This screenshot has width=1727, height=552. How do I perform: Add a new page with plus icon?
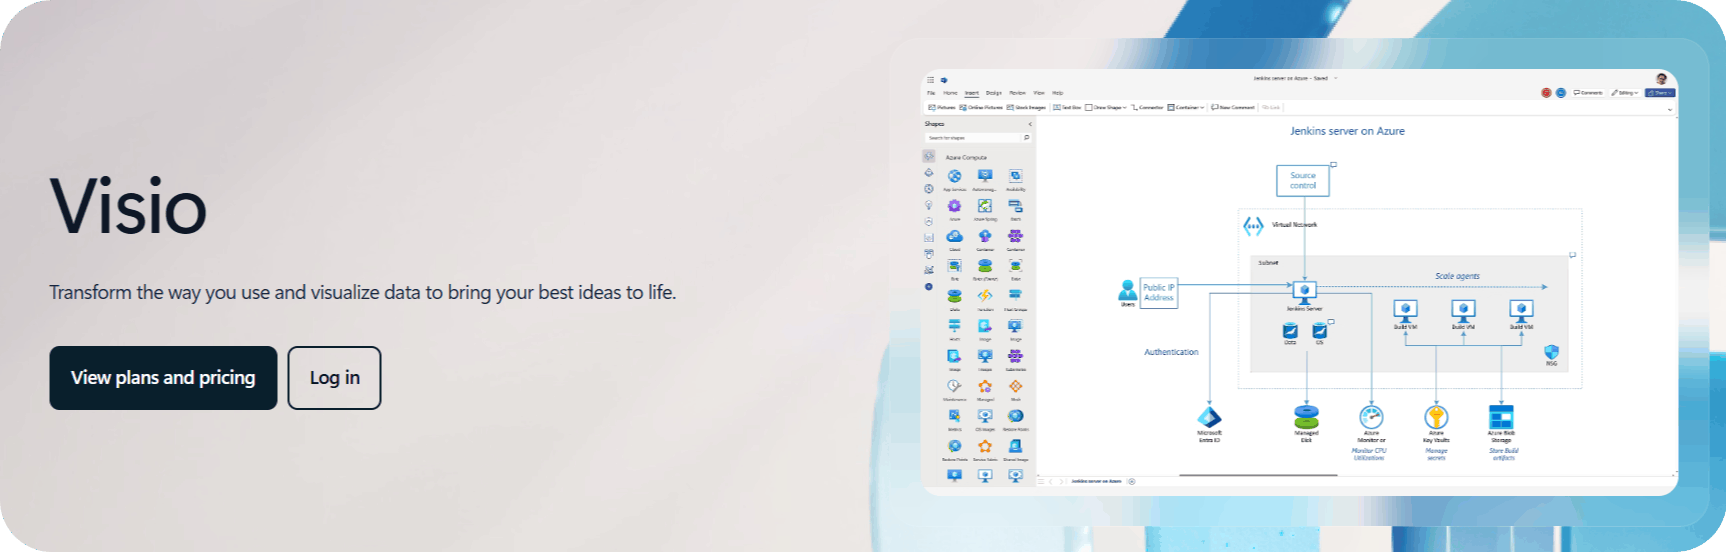click(1132, 481)
